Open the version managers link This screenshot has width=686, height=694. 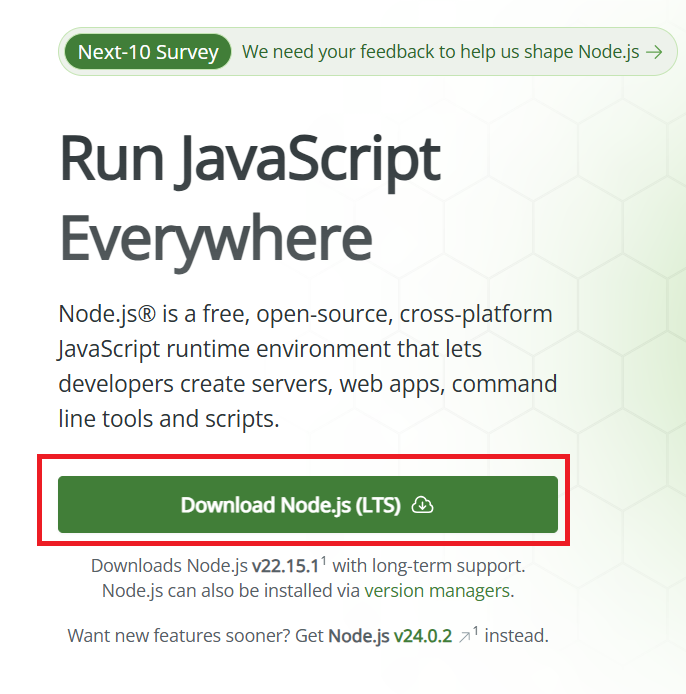[x=437, y=590]
